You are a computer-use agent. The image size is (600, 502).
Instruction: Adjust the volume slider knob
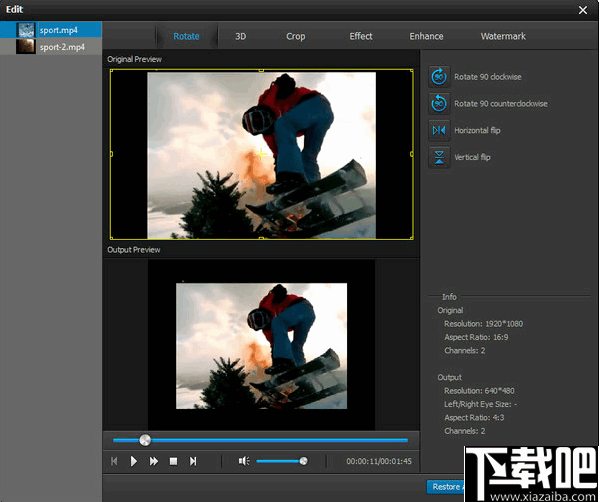click(x=303, y=461)
